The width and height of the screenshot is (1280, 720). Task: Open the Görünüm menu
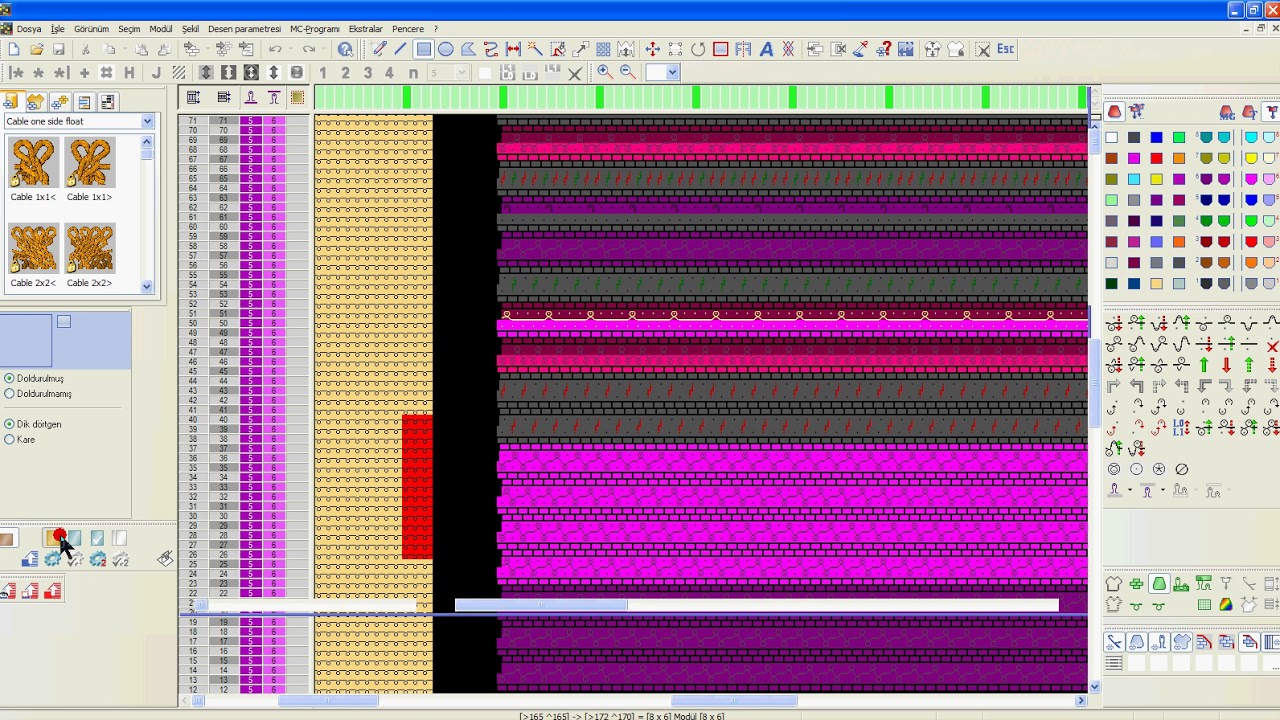(91, 29)
